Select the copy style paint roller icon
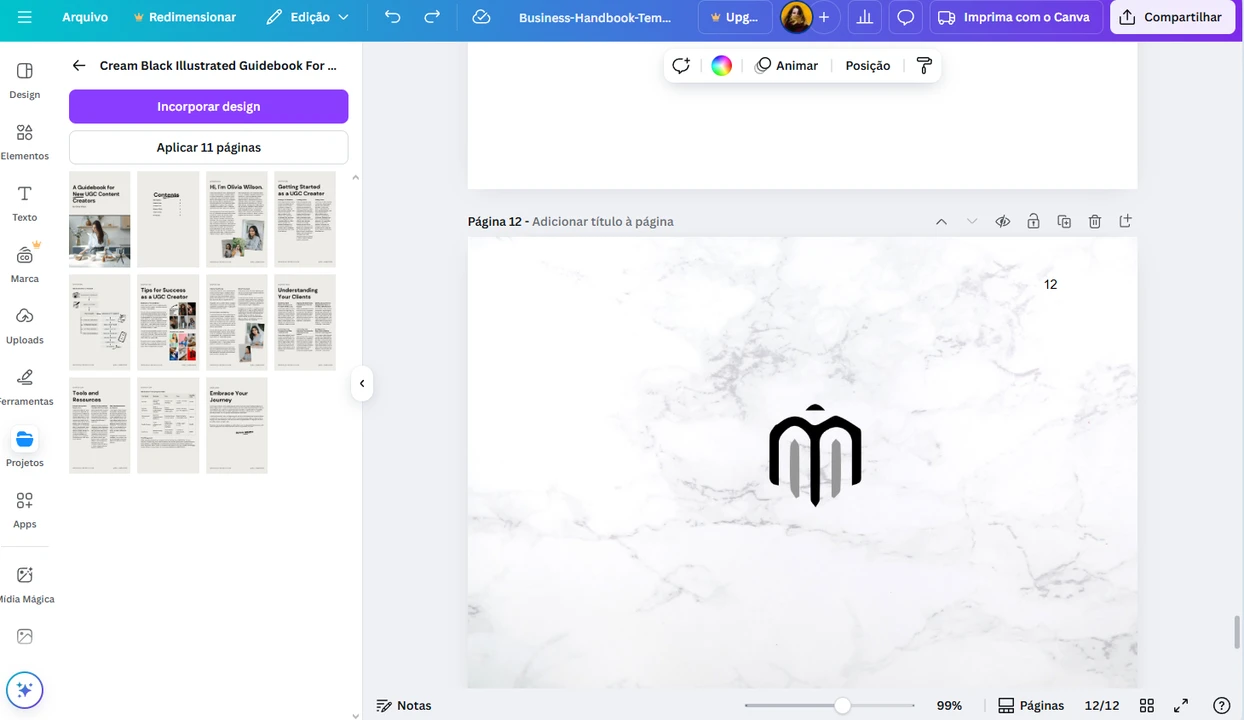 point(924,65)
